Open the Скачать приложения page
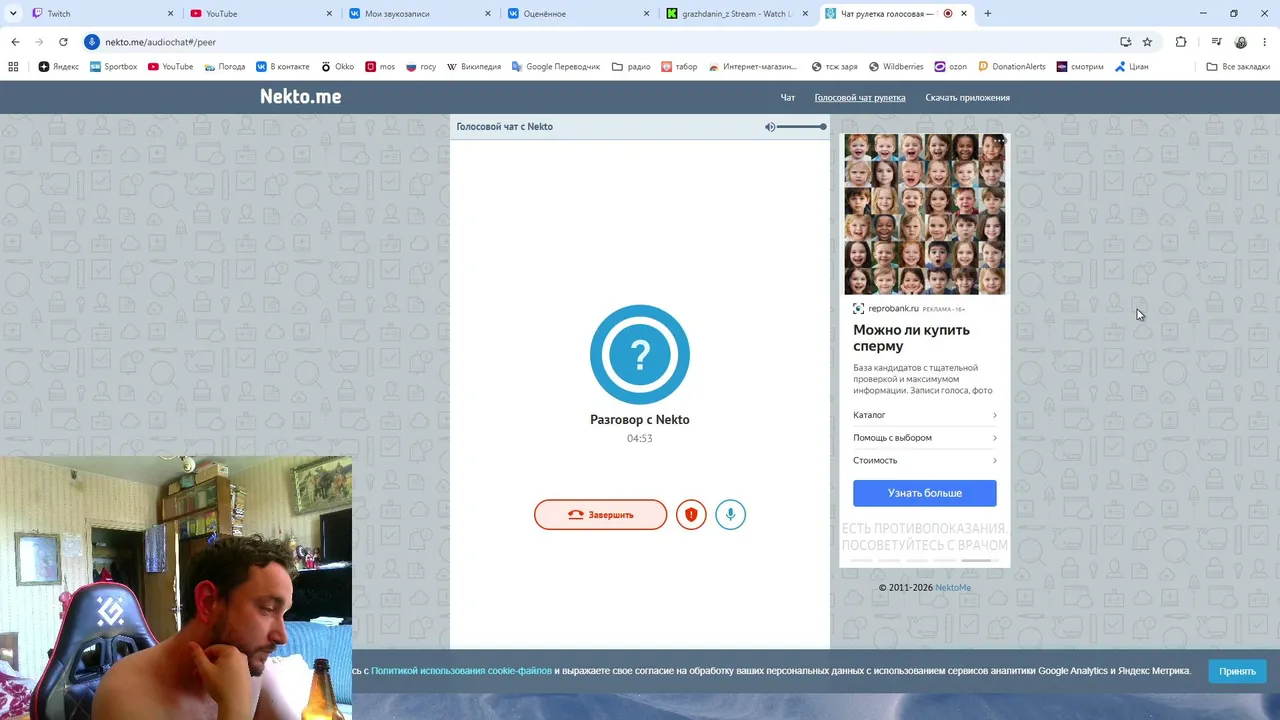The image size is (1280, 720). [x=967, y=98]
